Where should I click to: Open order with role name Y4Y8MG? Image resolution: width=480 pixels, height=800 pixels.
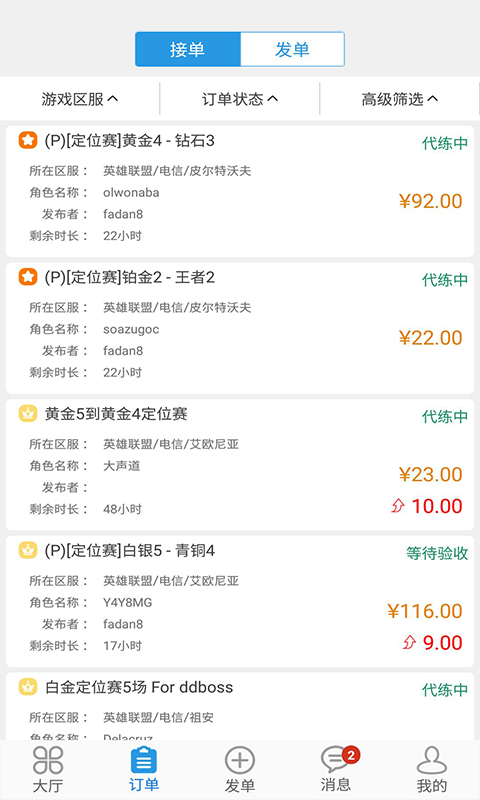click(240, 602)
